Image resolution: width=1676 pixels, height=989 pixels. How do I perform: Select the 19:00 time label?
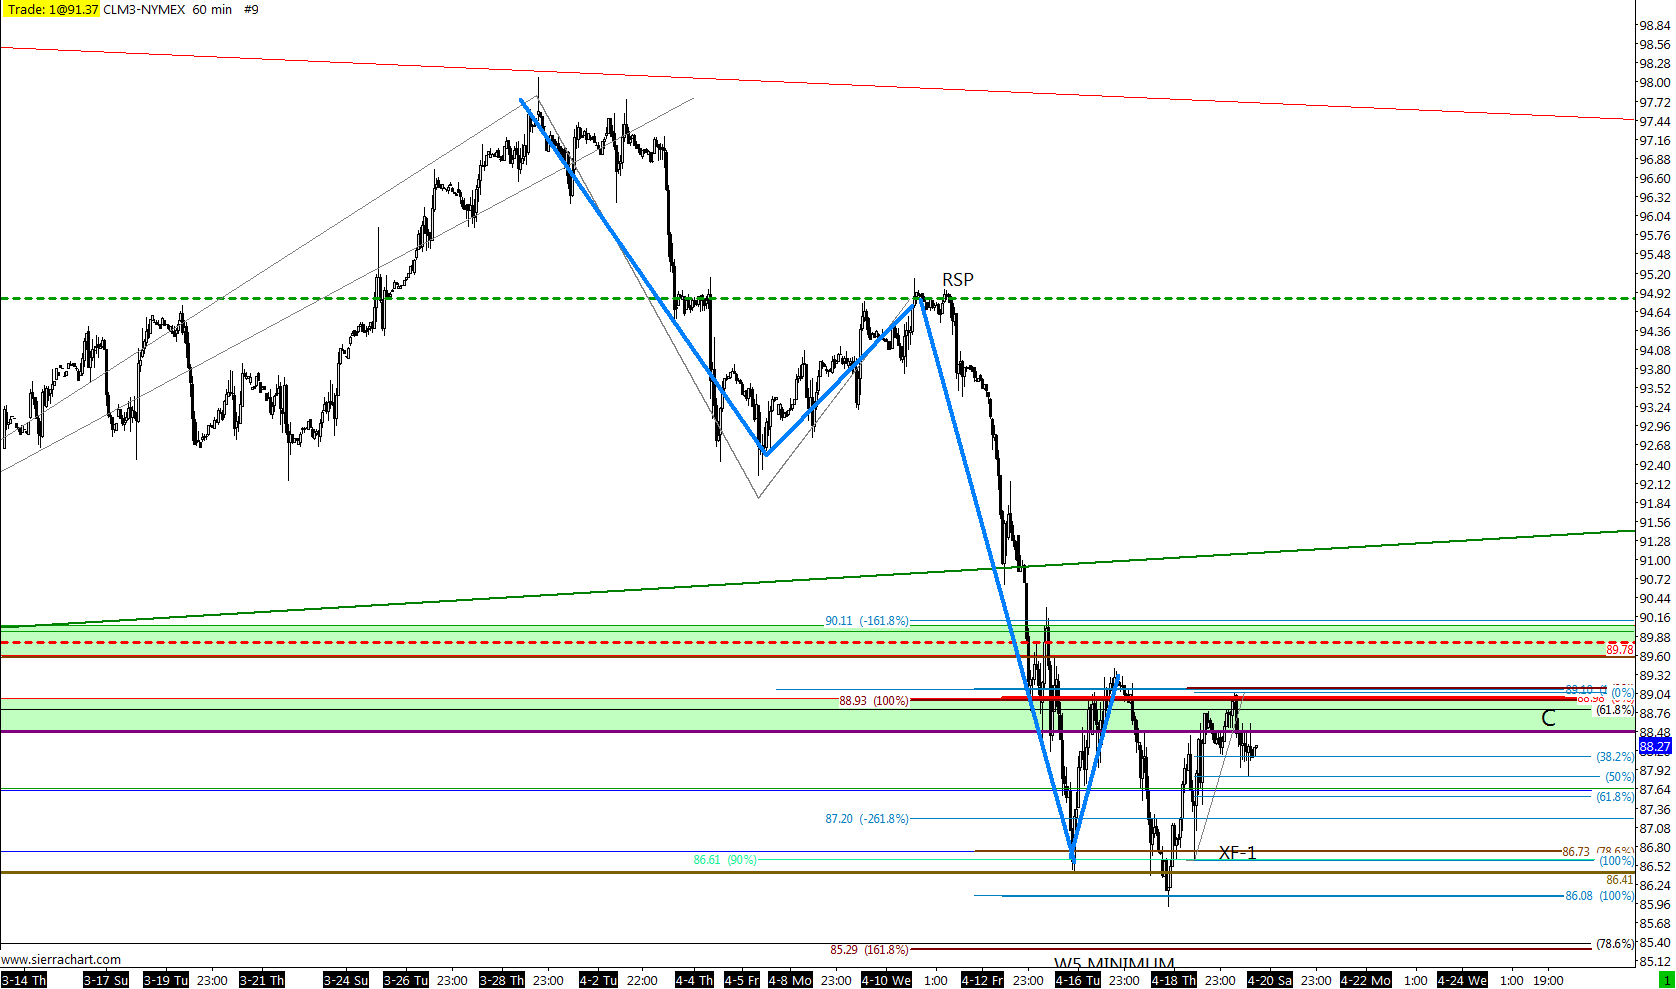1548,980
